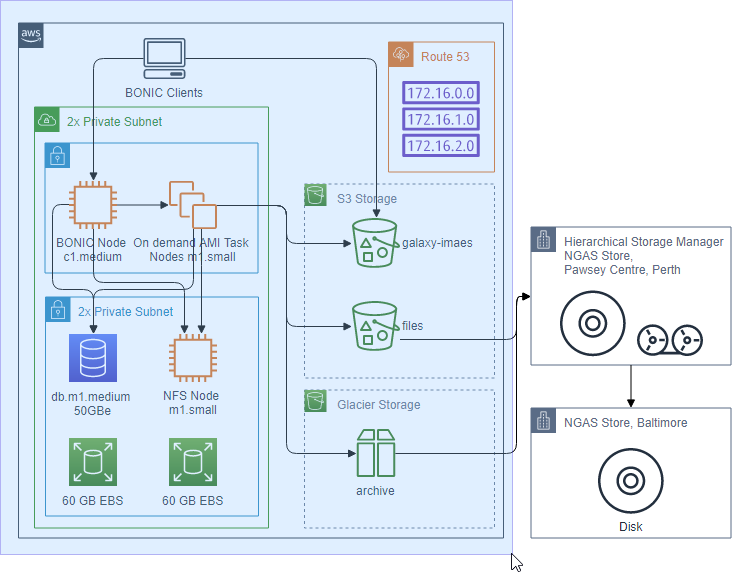Select the tape reel icon
The width and height of the screenshot is (732, 572).
pos(670,340)
